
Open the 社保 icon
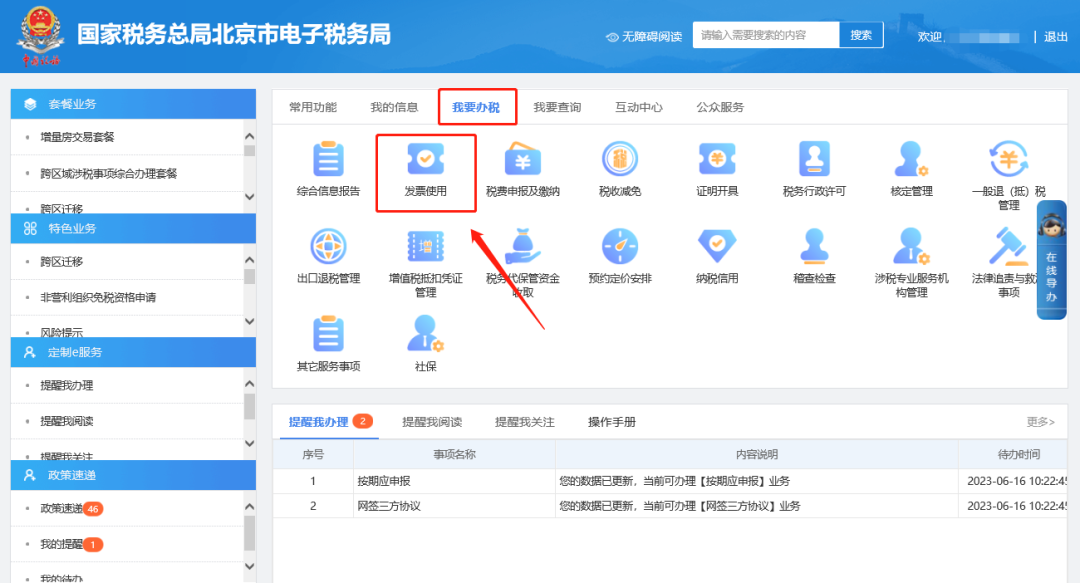coord(425,335)
